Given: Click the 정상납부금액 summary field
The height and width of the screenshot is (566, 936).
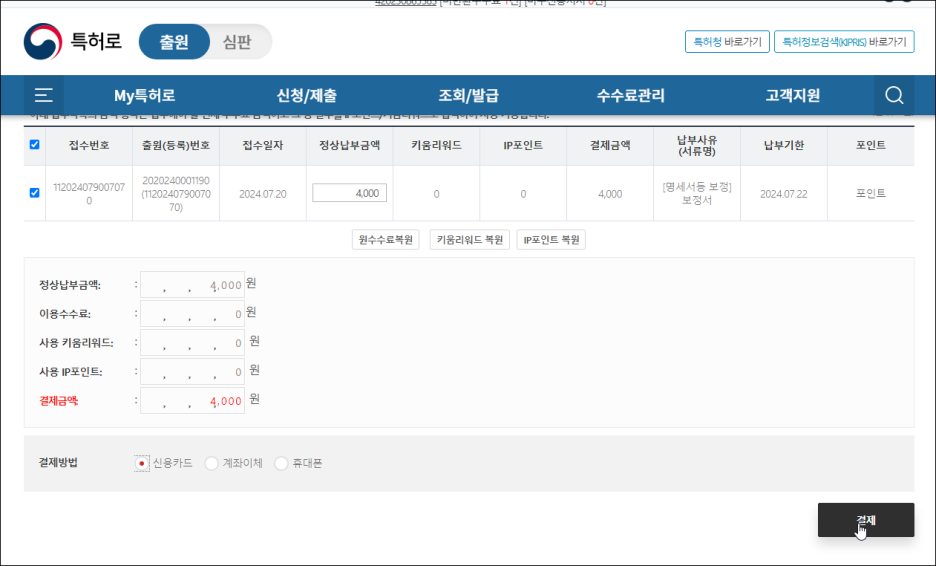Looking at the screenshot, I should 192,285.
